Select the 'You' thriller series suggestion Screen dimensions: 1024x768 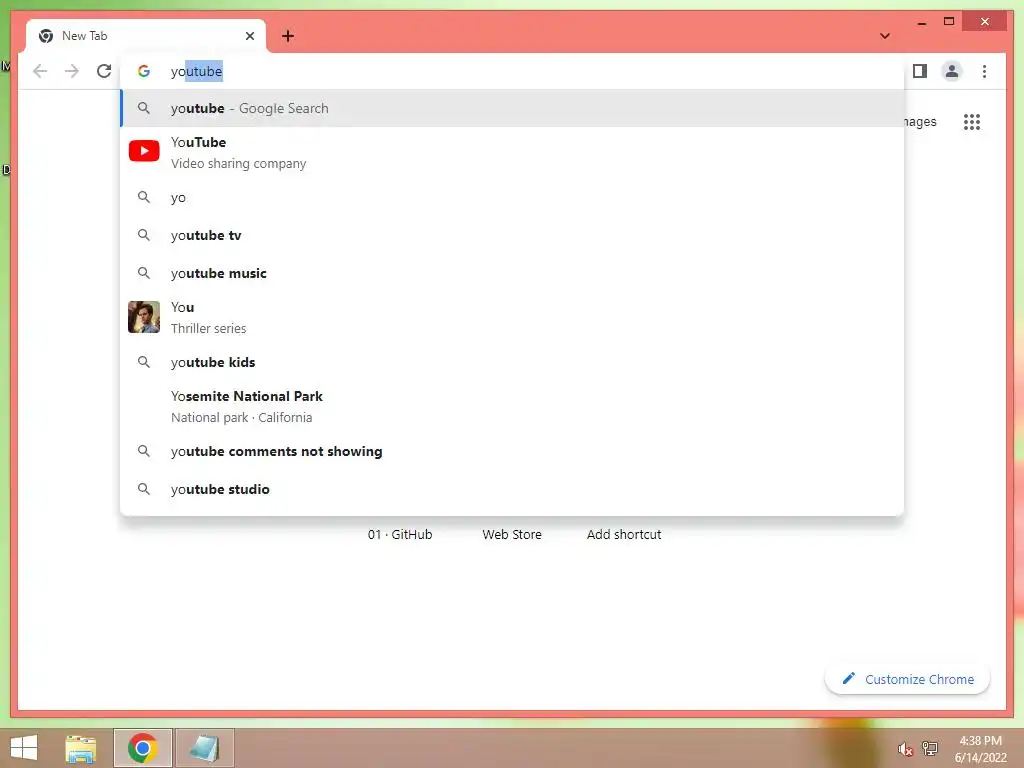[x=513, y=317]
